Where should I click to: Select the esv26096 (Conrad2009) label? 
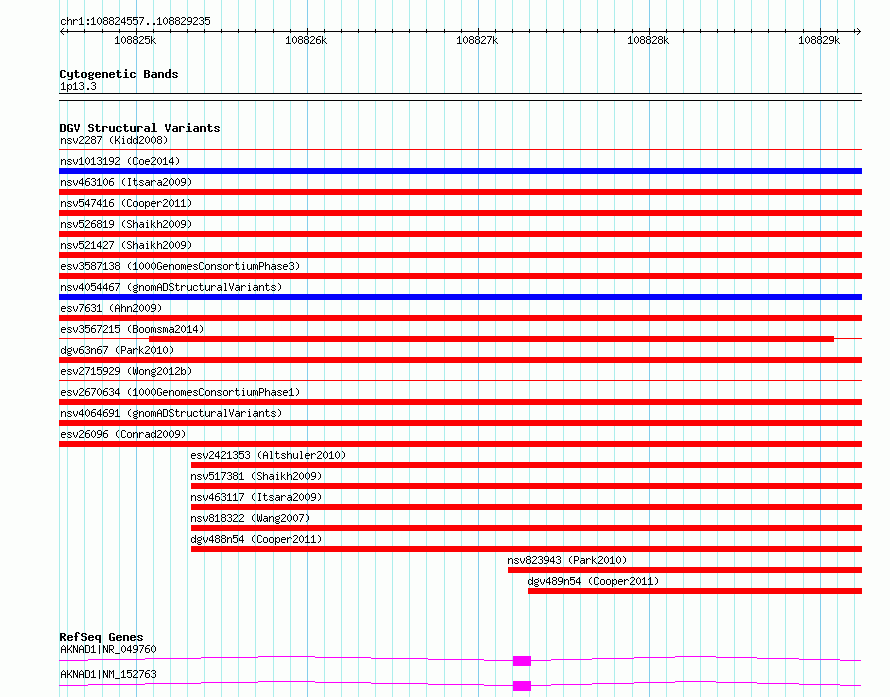point(123,434)
